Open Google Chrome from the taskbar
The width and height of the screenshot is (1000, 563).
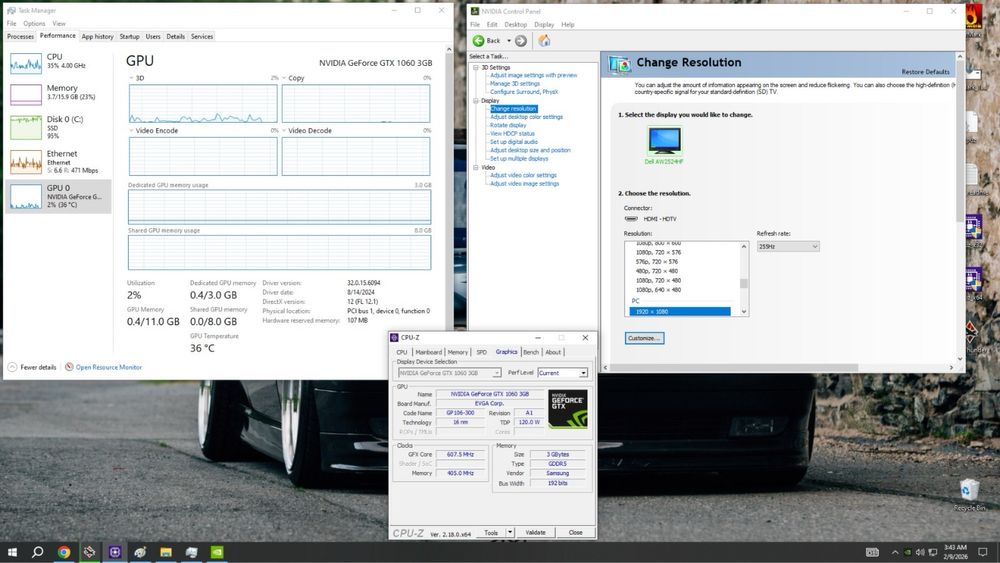tap(64, 552)
